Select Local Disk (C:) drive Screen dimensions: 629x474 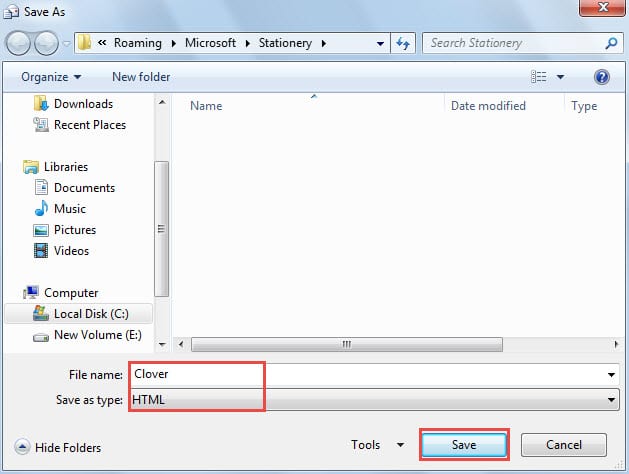88,314
